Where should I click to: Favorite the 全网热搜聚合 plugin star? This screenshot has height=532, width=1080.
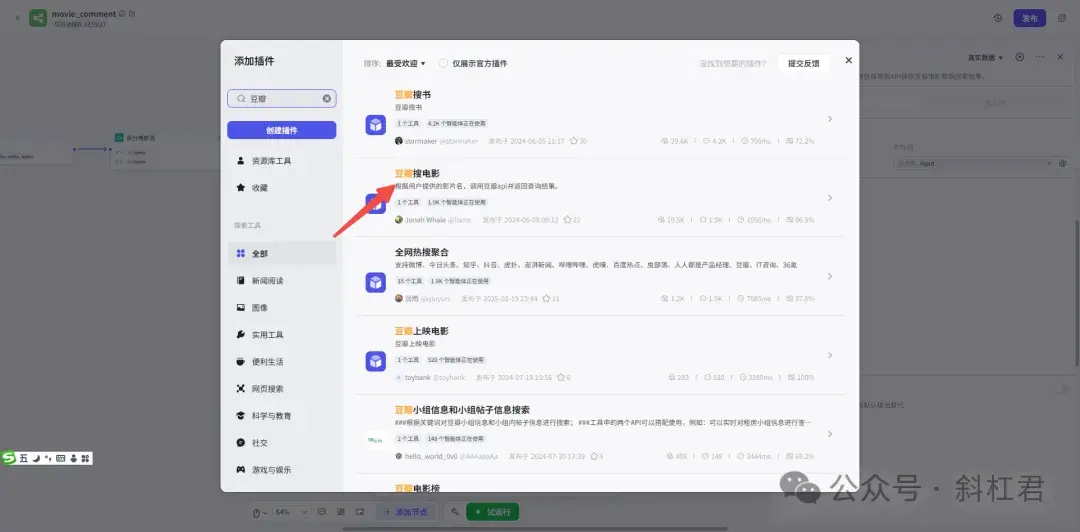pos(546,299)
